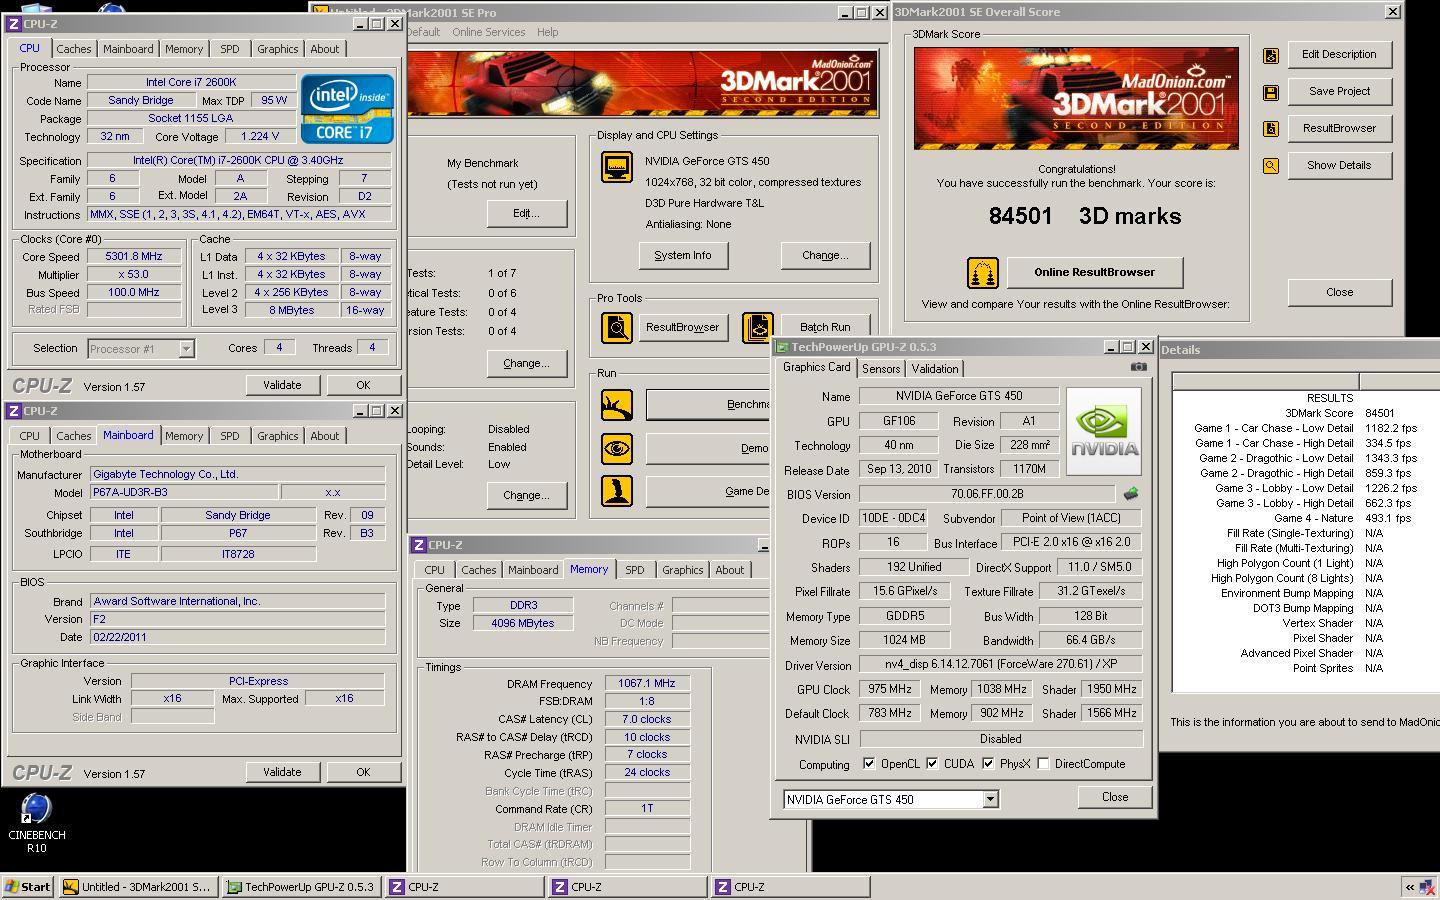Toggle the CUDA checkbox

click(932, 764)
